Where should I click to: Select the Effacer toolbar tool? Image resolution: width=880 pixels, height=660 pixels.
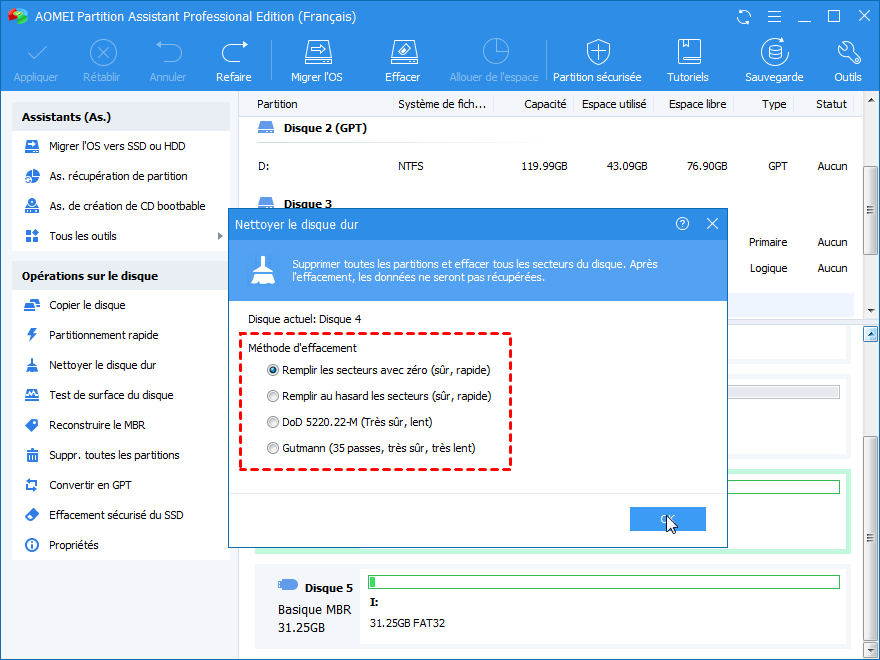[402, 61]
